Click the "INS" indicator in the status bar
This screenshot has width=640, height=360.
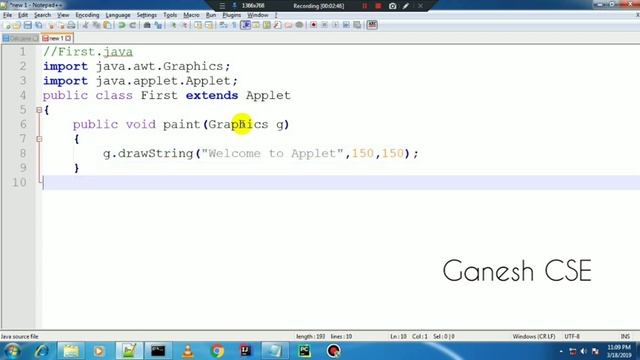click(625, 336)
